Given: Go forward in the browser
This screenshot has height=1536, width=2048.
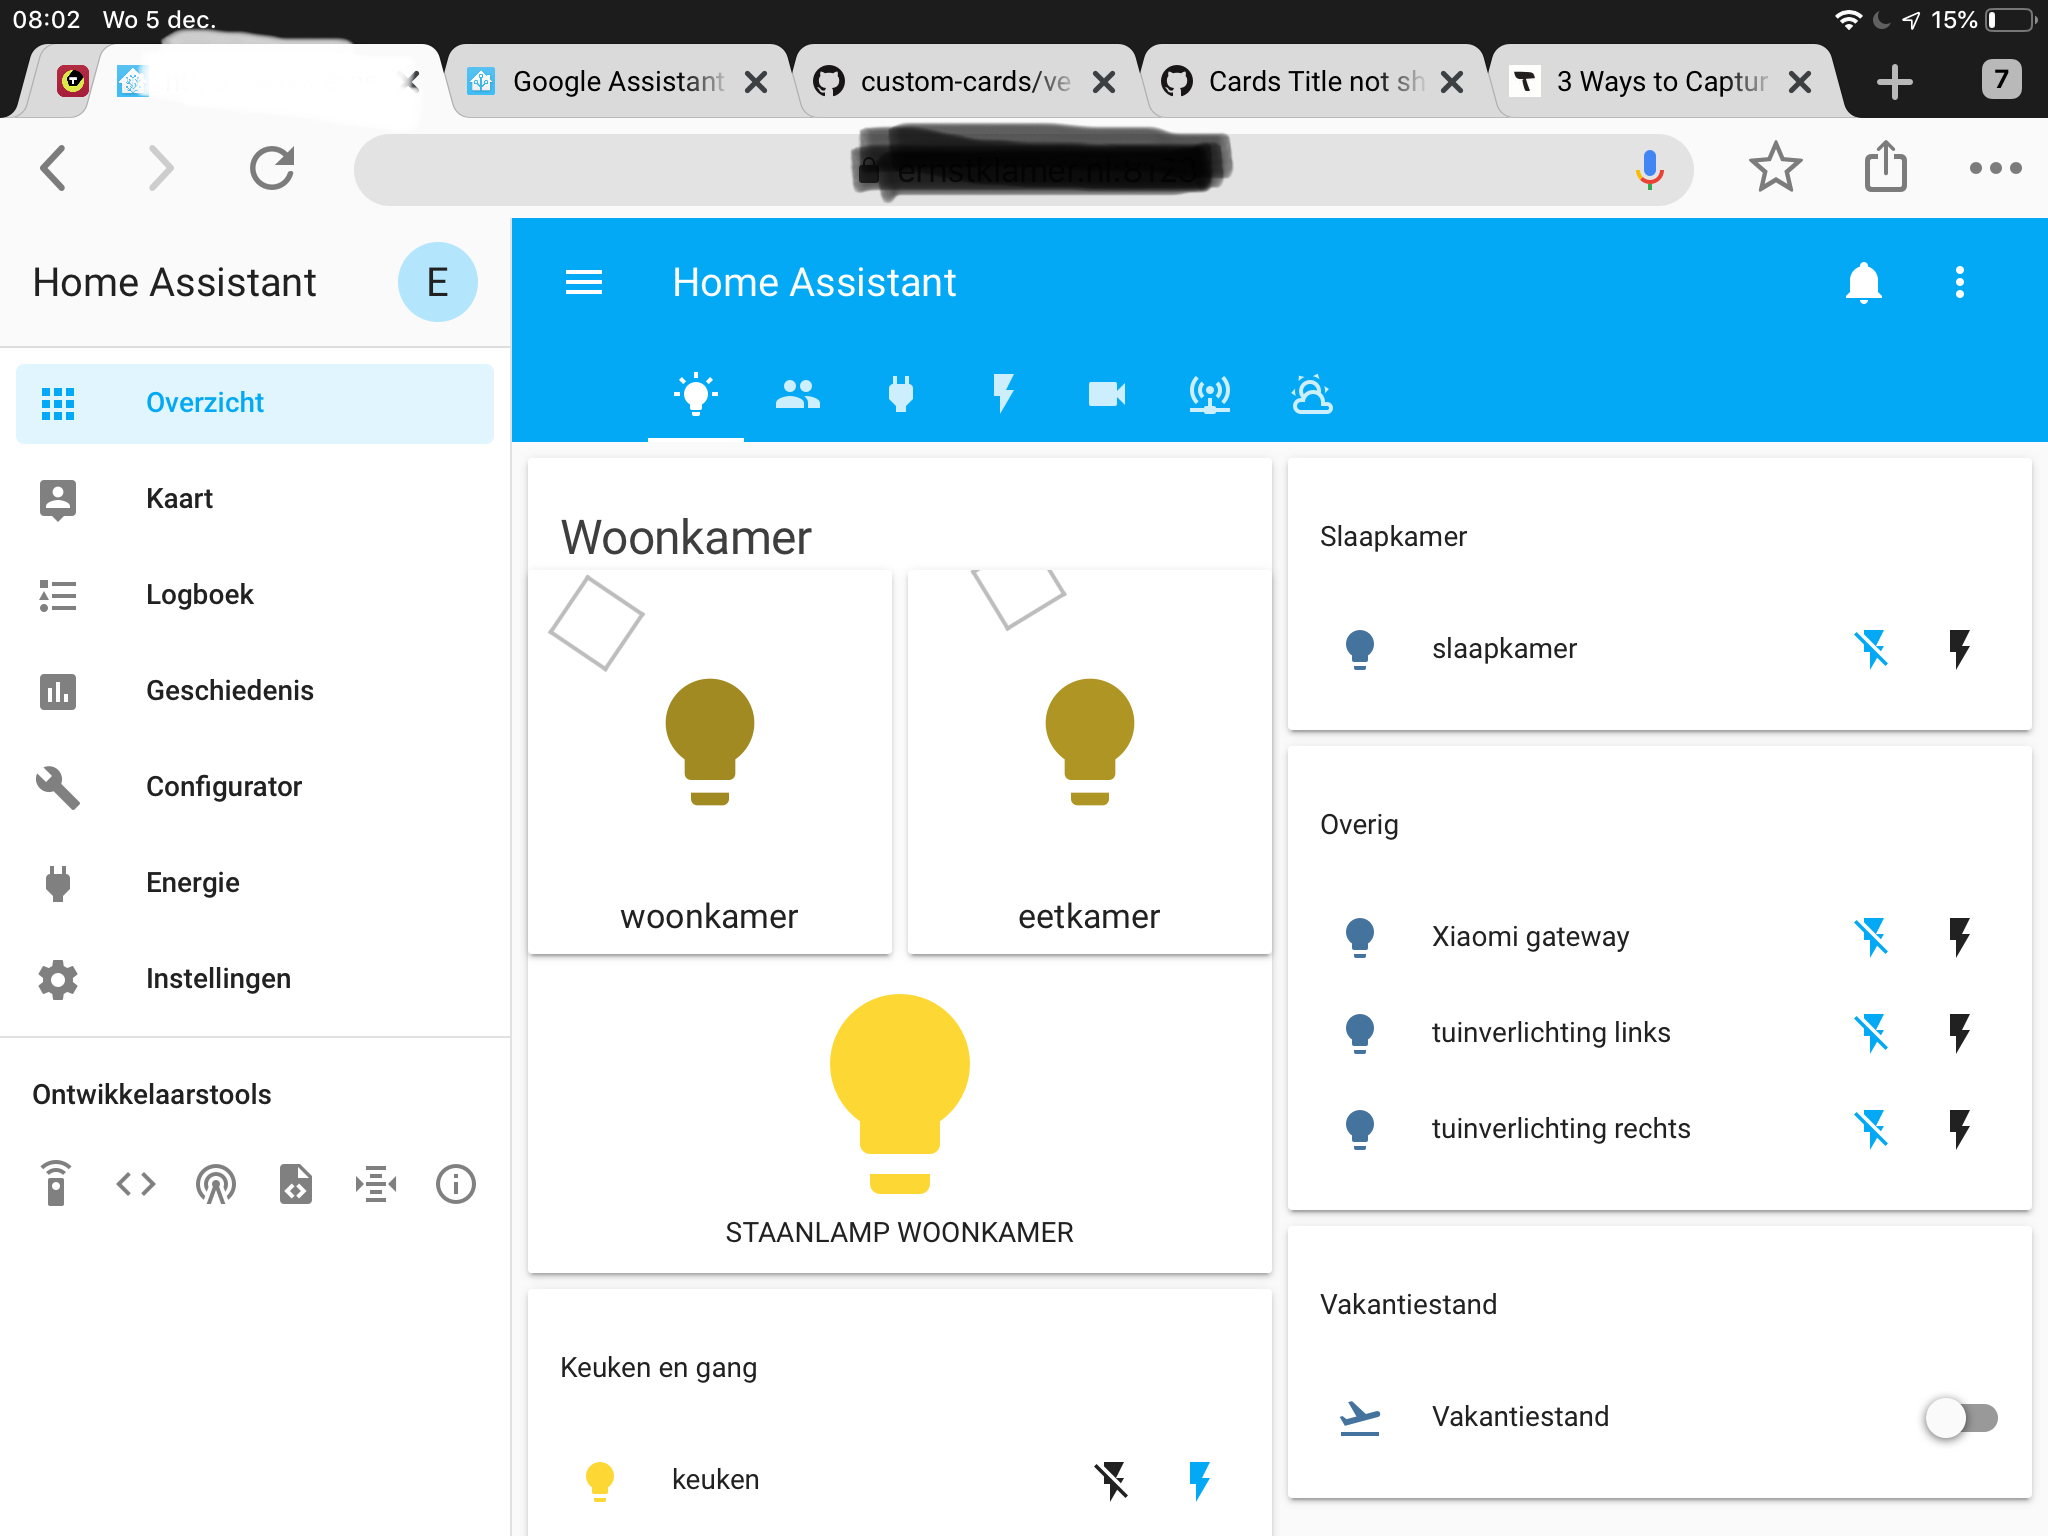Looking at the screenshot, I should tap(160, 168).
